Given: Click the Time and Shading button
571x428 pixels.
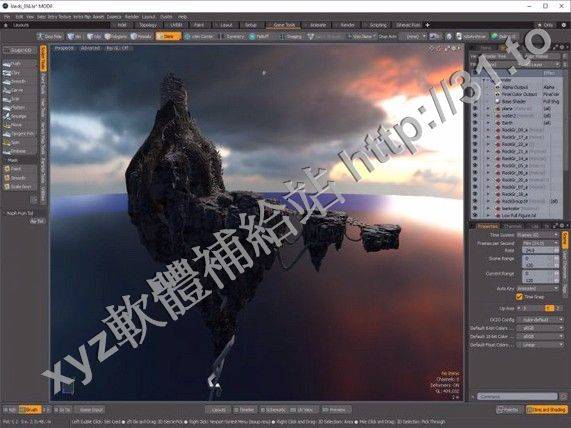Looking at the screenshot, I should [547, 410].
